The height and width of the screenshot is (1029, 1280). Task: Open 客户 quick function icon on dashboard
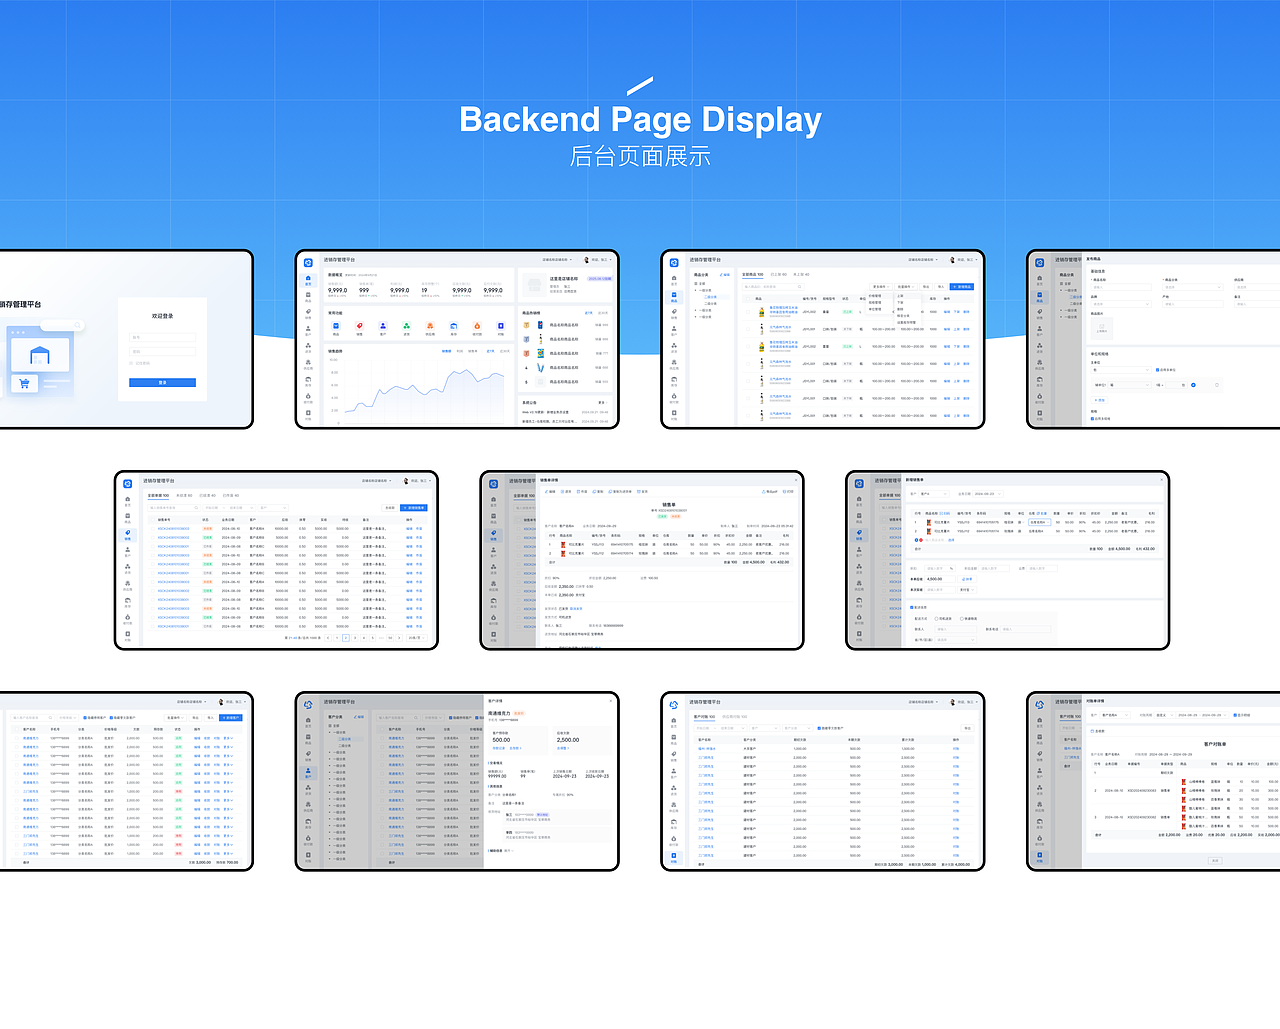(383, 326)
